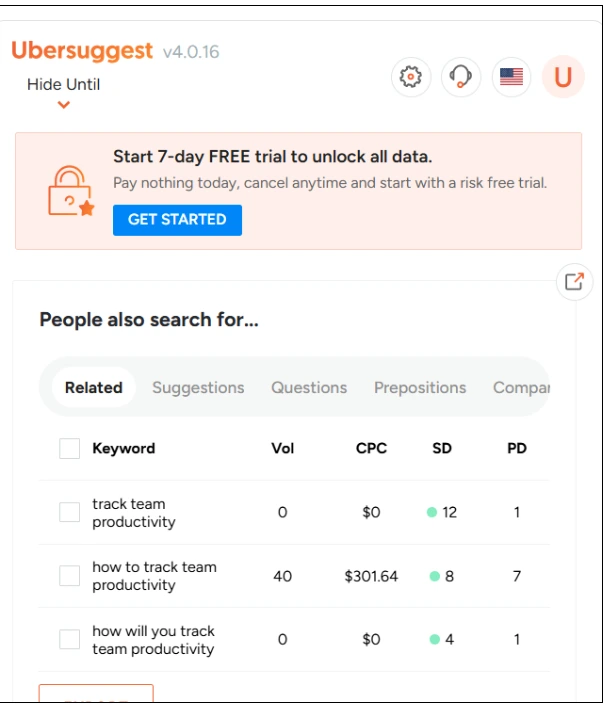This screenshot has height=706, width=607.
Task: Switch to the Suggestions tab
Action: [x=198, y=388]
